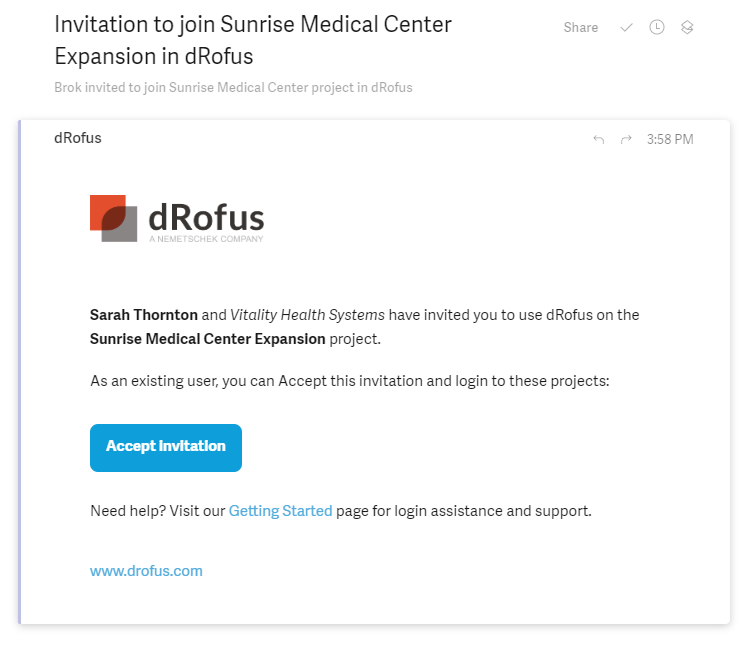Click bold Sunrise Medical Center Expansion text

click(x=207, y=339)
